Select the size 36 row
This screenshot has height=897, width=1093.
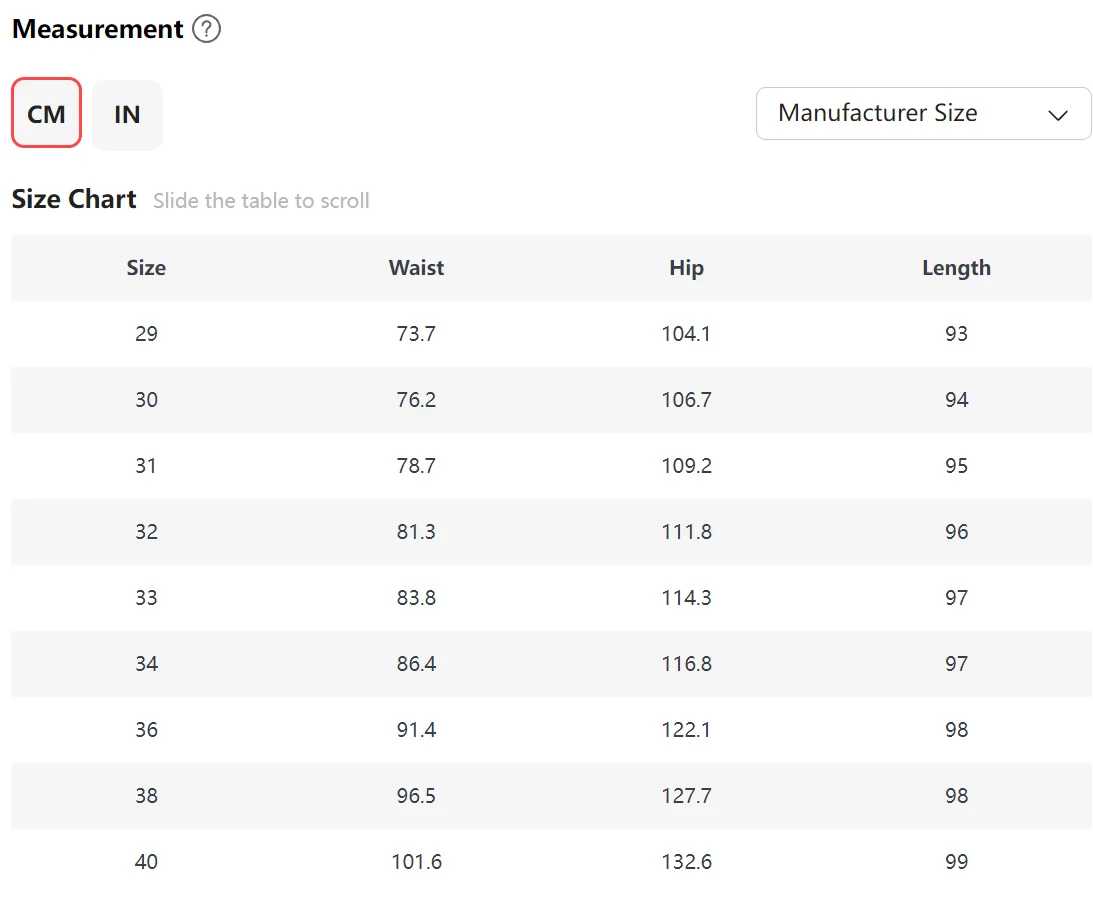pos(146,730)
